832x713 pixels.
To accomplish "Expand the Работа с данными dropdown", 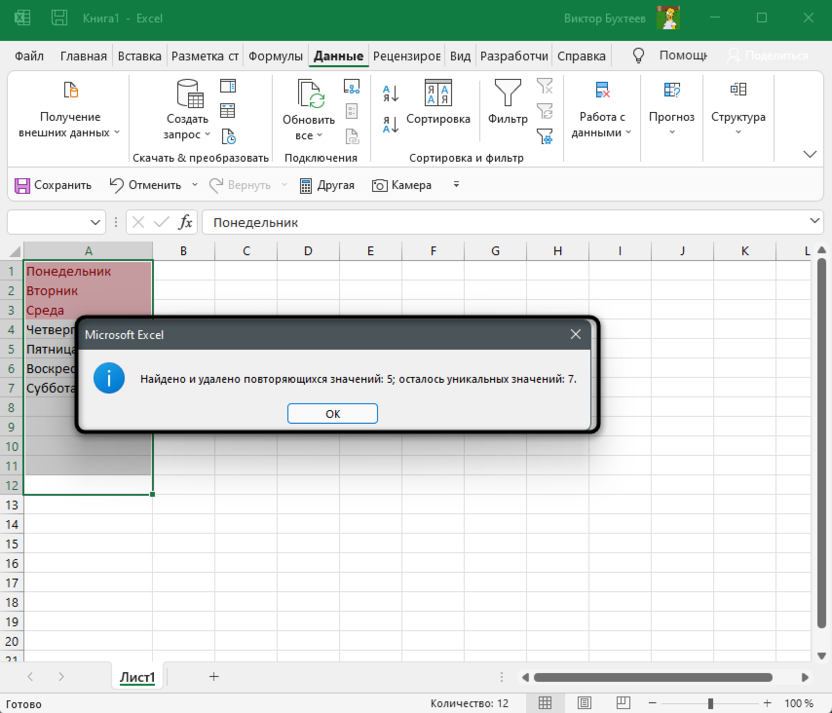I will (x=628, y=132).
